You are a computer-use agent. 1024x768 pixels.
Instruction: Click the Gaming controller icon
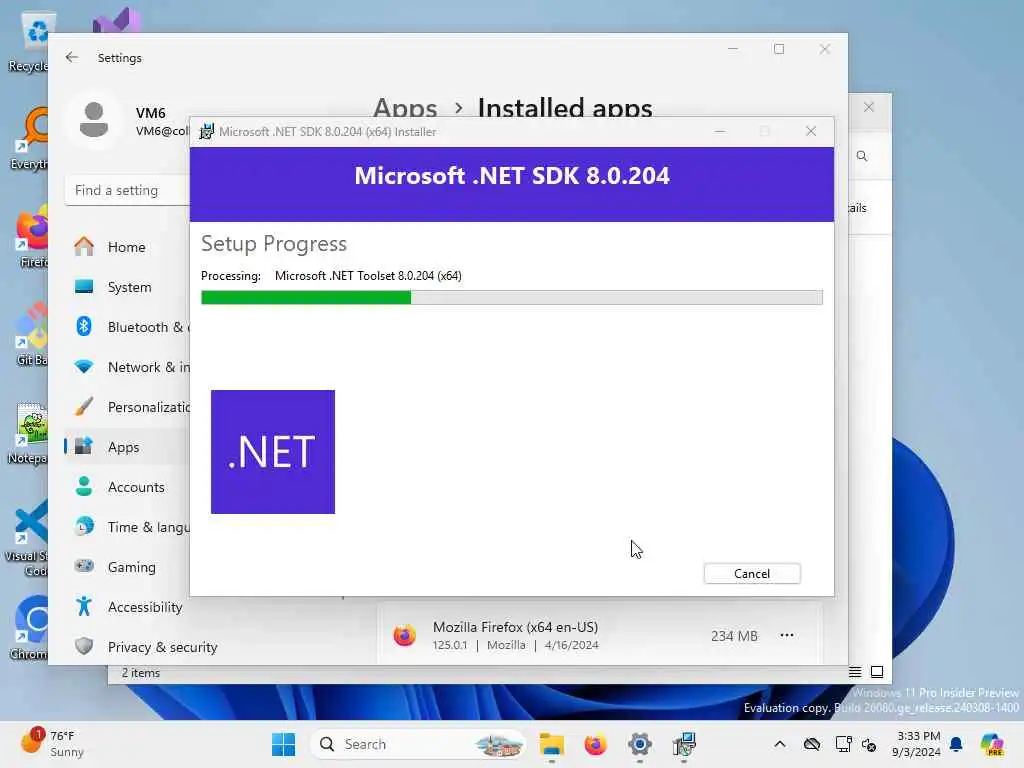84,566
